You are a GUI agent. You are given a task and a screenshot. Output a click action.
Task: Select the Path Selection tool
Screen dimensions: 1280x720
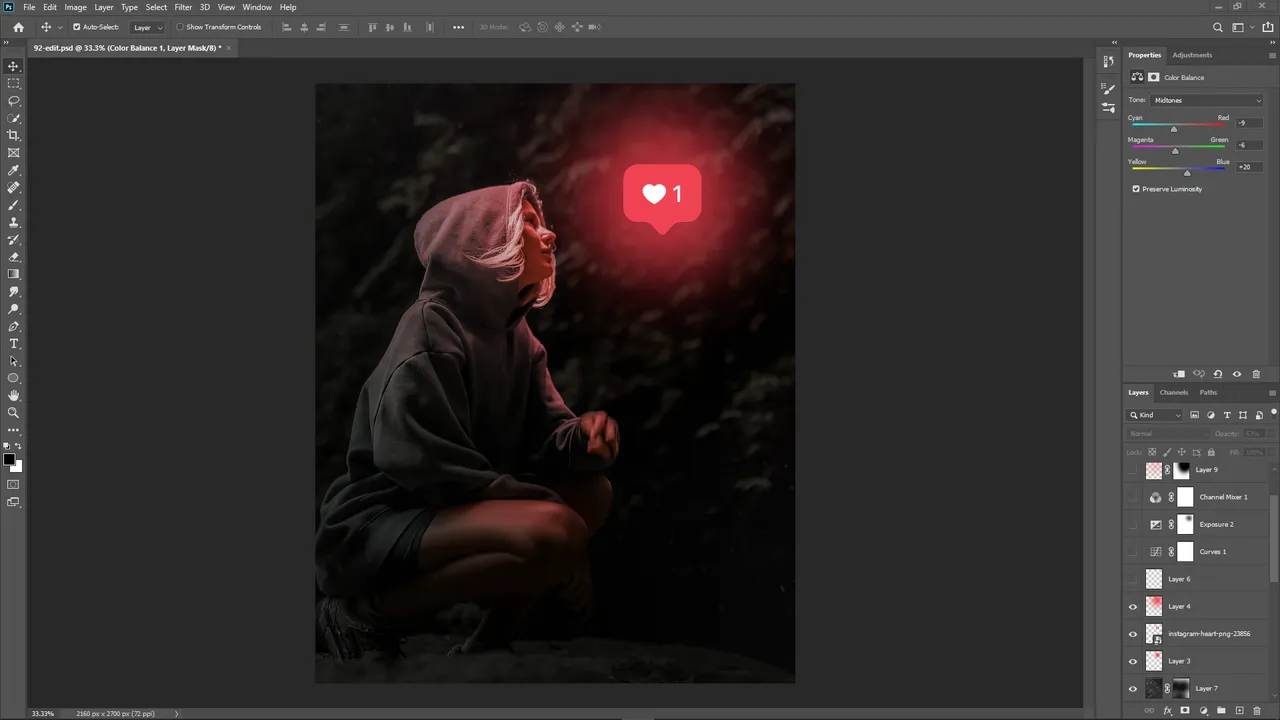pos(13,361)
